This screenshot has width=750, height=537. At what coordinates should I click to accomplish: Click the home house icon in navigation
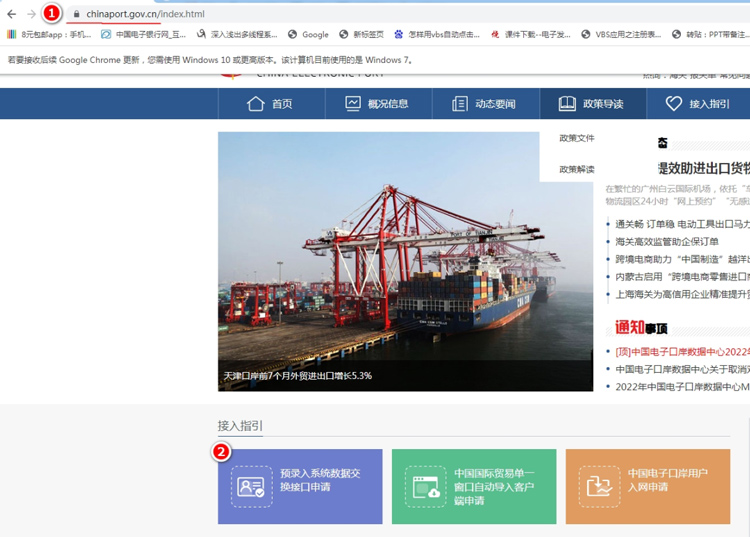(x=255, y=103)
